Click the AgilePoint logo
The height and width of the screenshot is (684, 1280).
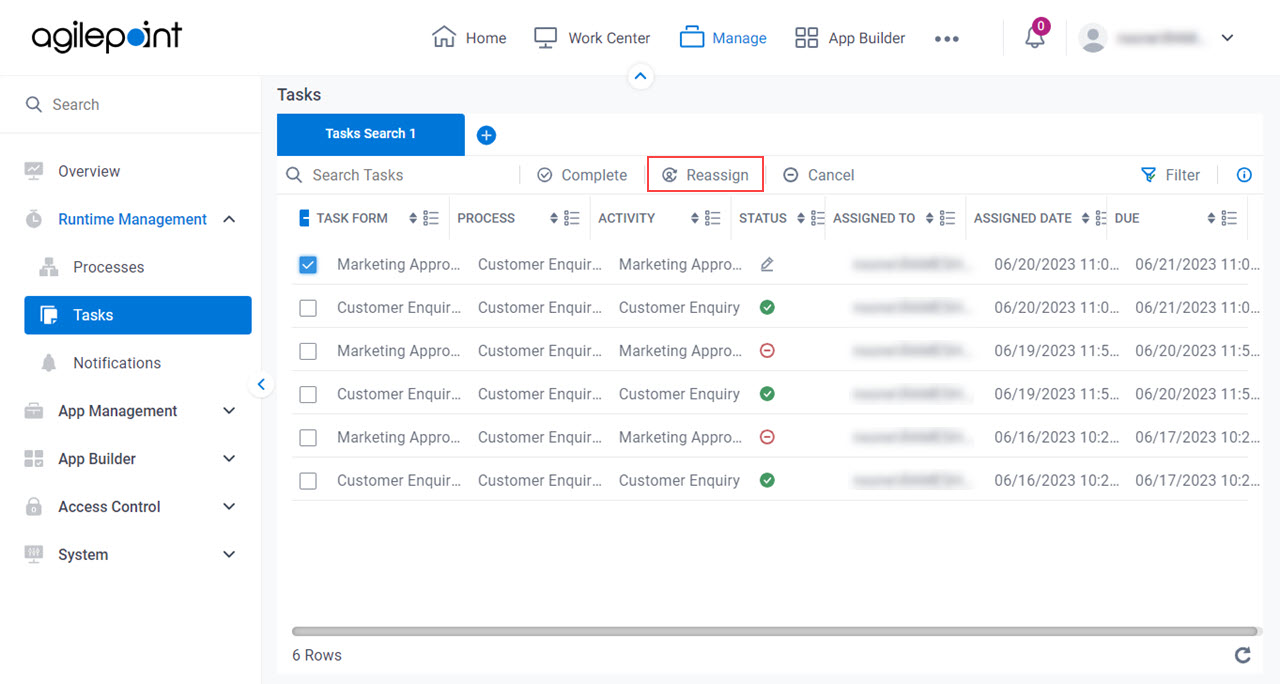pos(107,37)
